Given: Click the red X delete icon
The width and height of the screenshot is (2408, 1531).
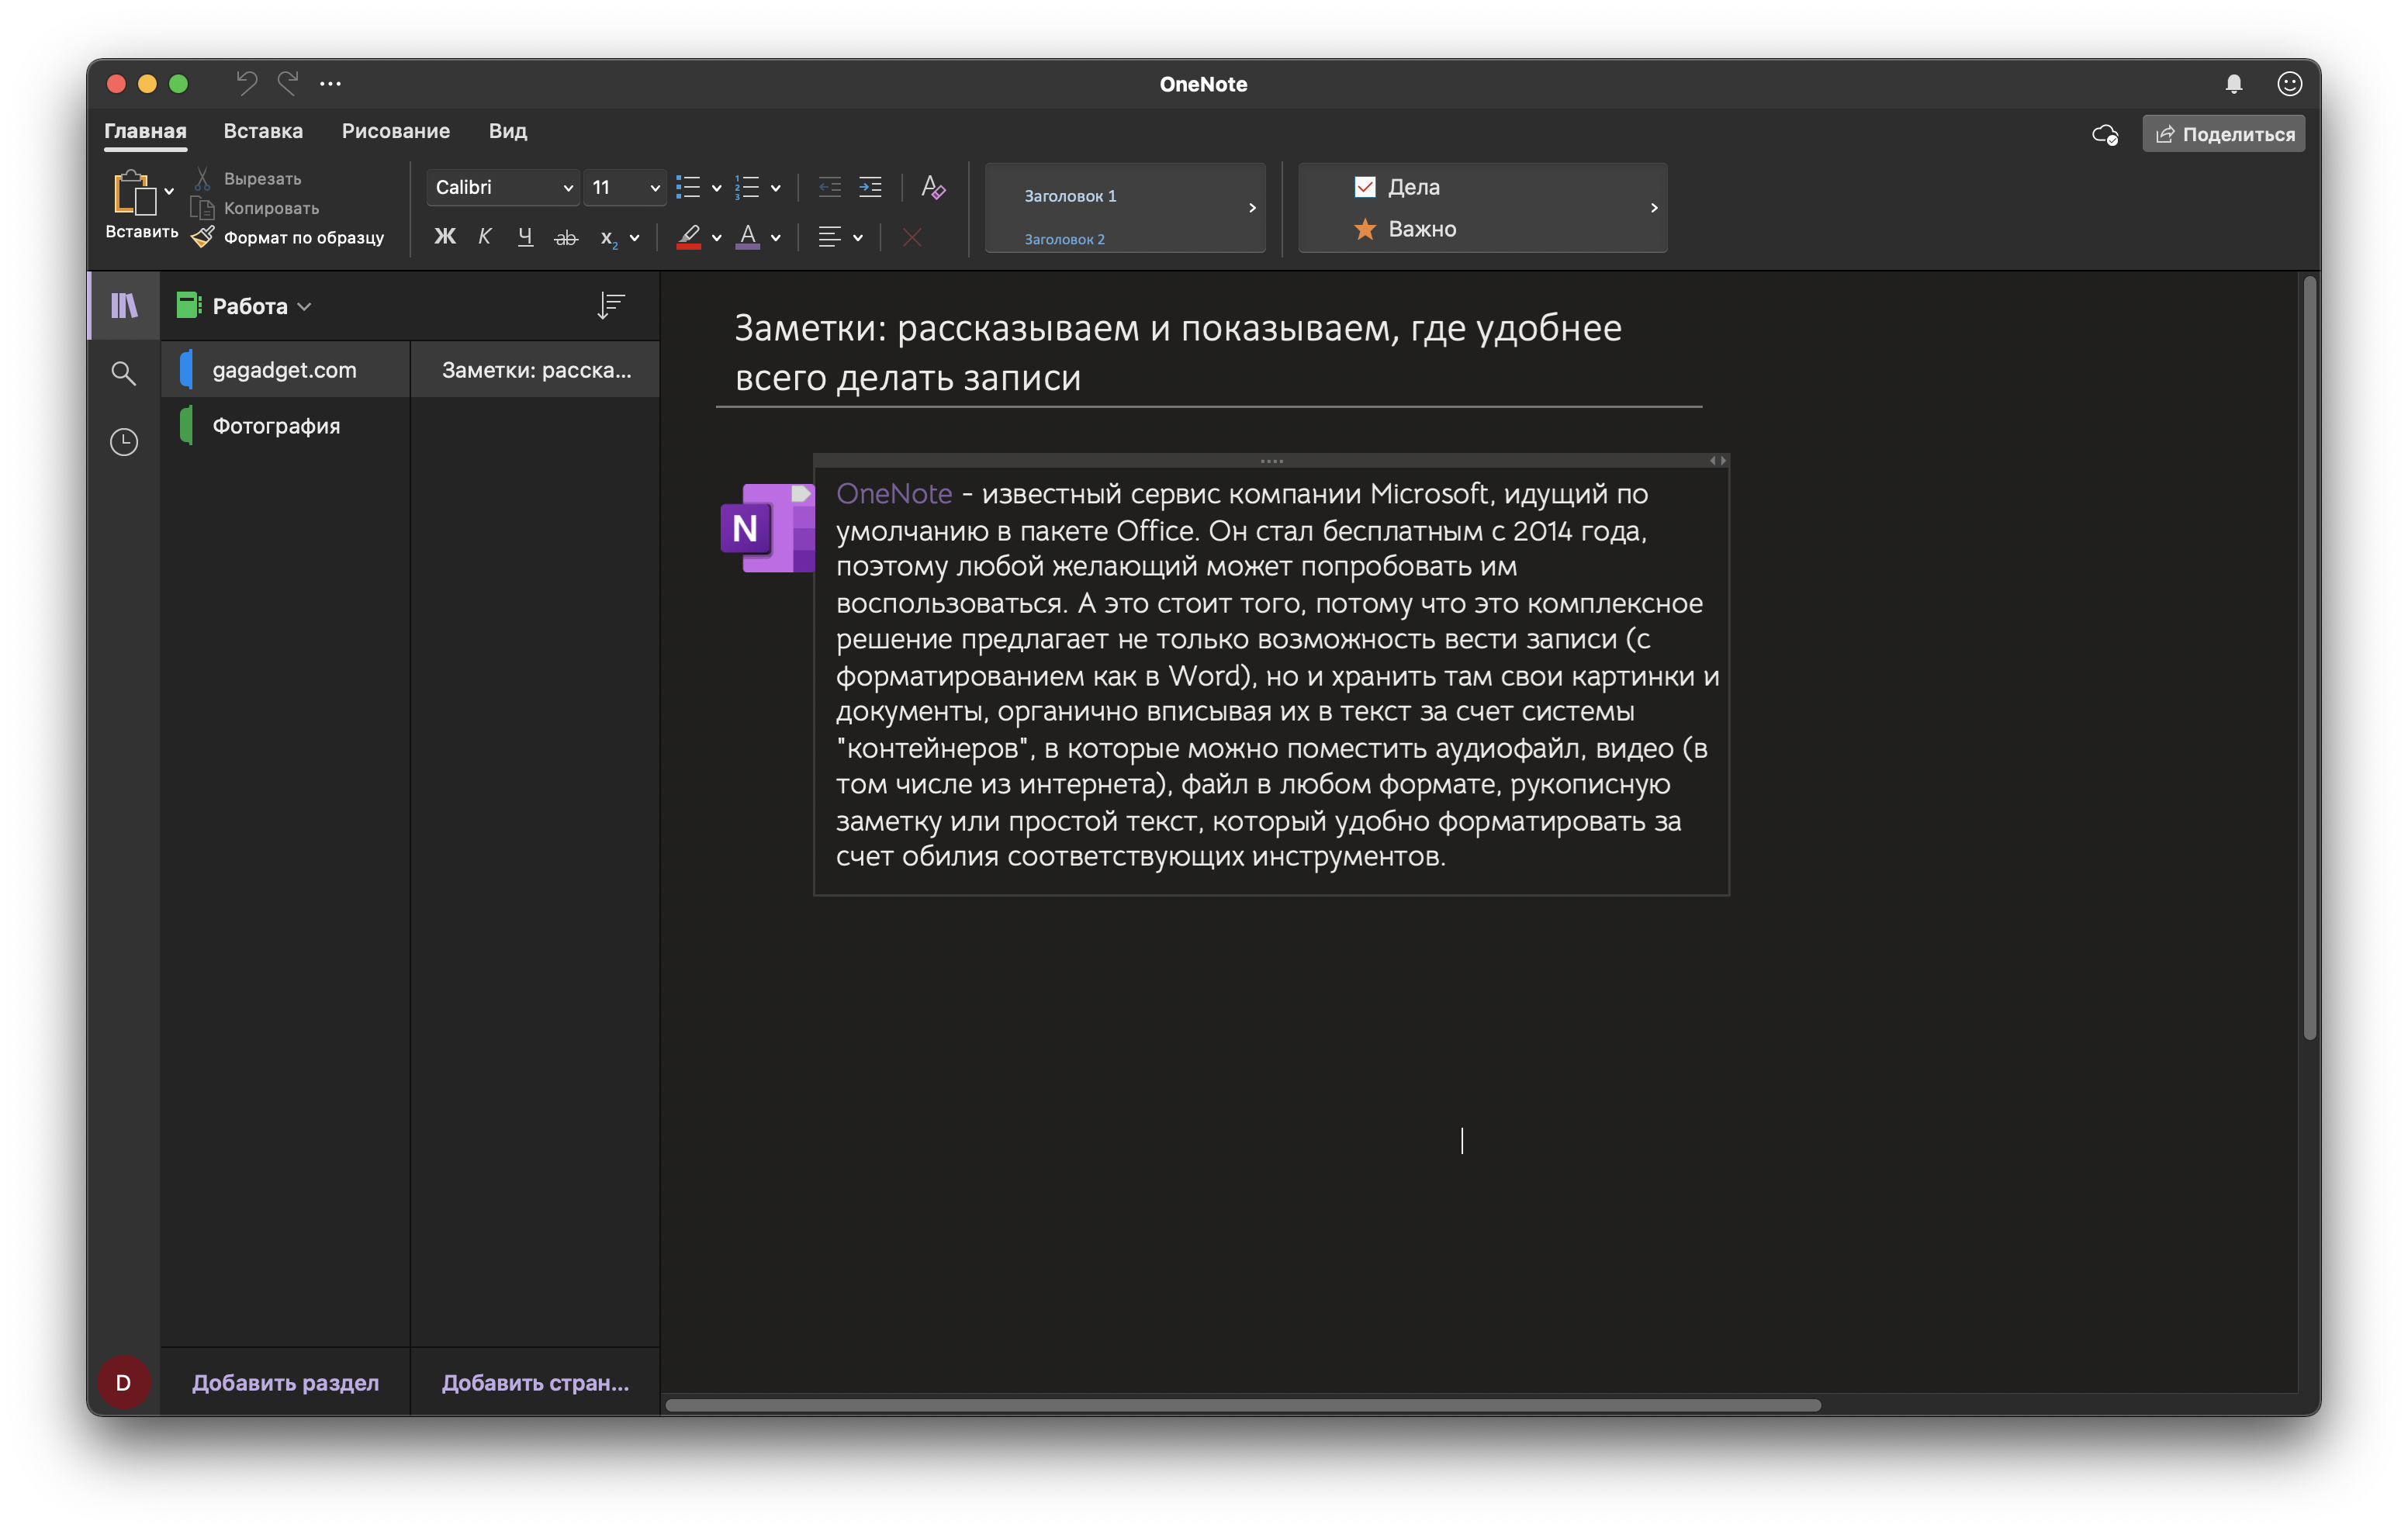Looking at the screenshot, I should coord(912,237).
